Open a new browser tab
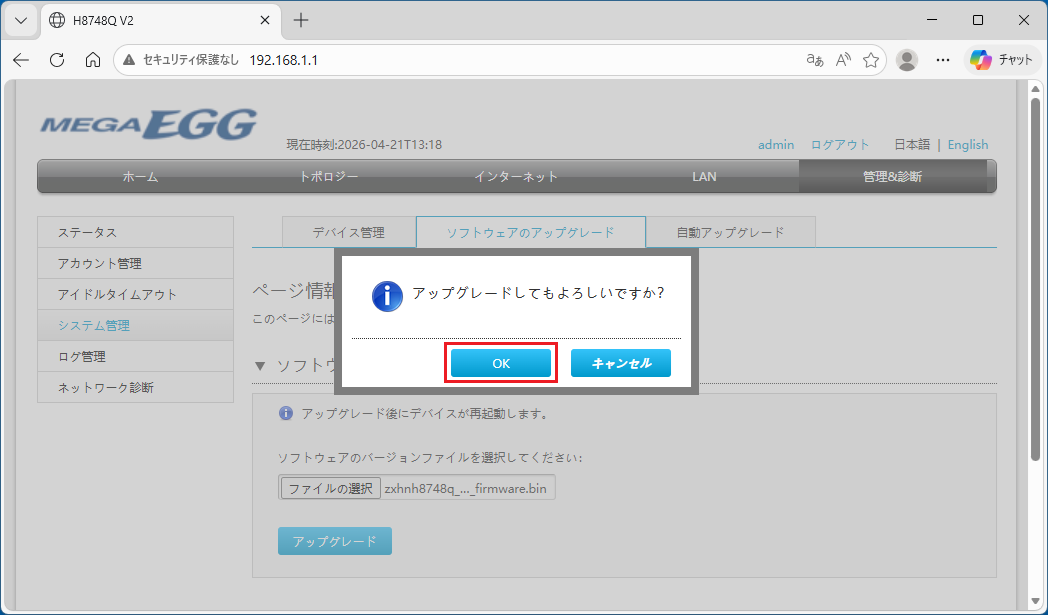The height and width of the screenshot is (615, 1048). (301, 21)
